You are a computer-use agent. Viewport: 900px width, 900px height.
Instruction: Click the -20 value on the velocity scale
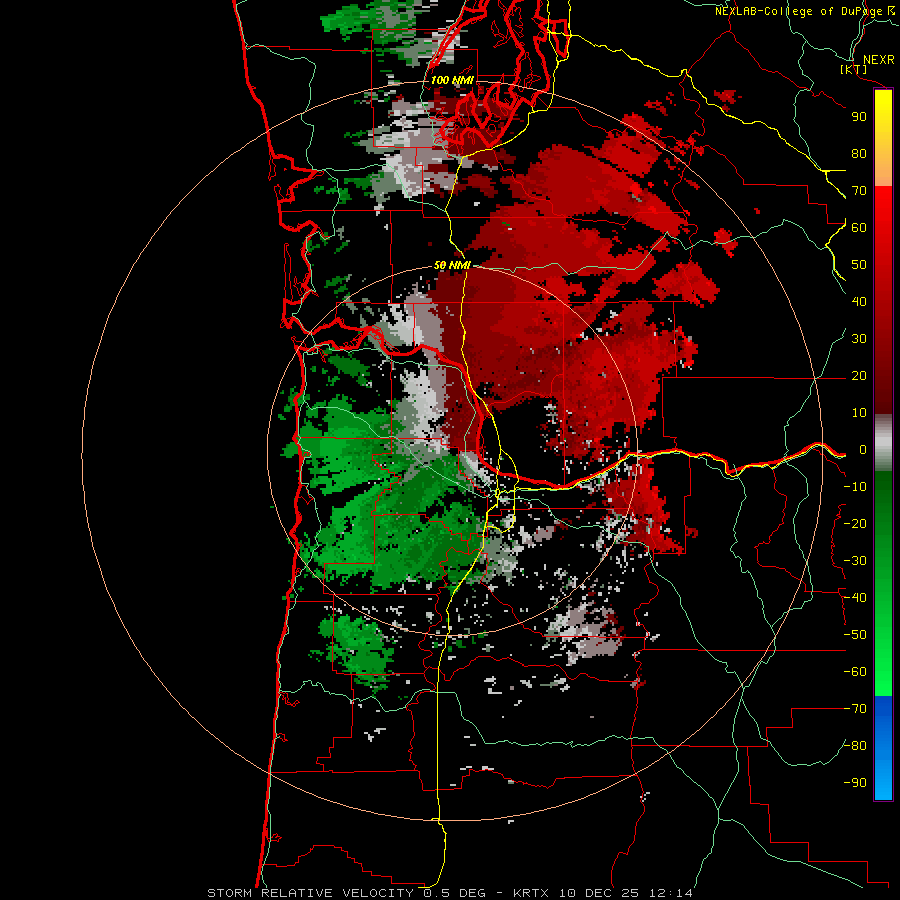coord(855,523)
